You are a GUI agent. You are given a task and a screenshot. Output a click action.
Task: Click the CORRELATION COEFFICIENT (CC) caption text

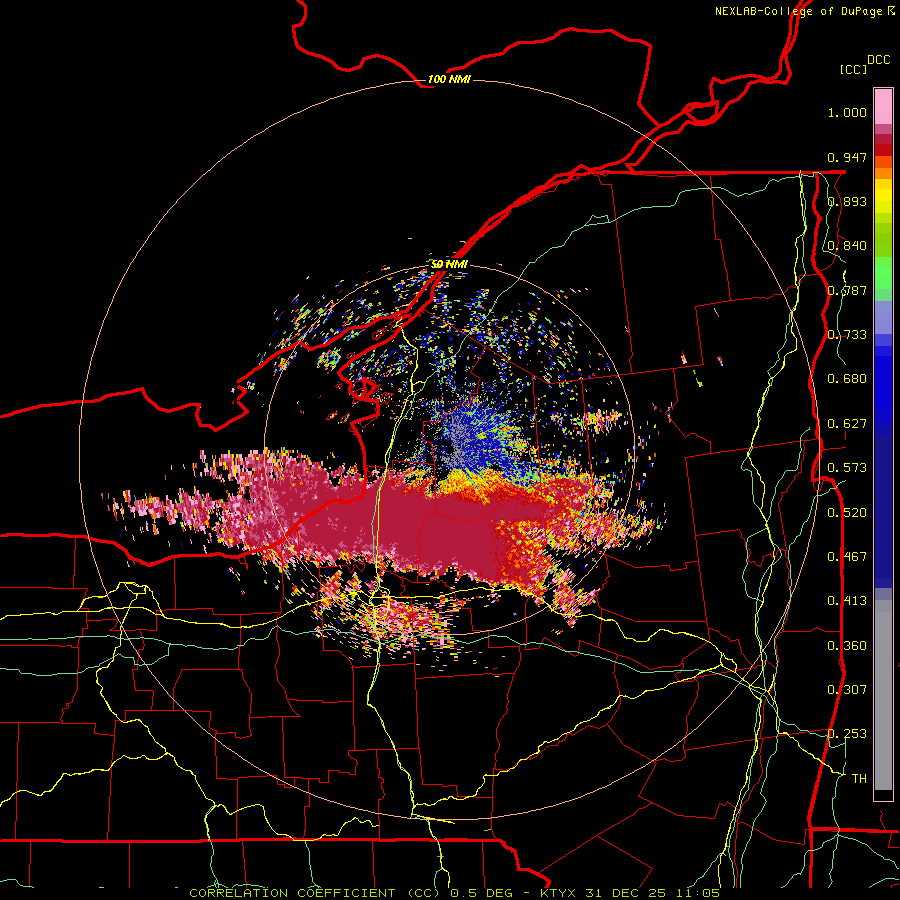[x=315, y=893]
